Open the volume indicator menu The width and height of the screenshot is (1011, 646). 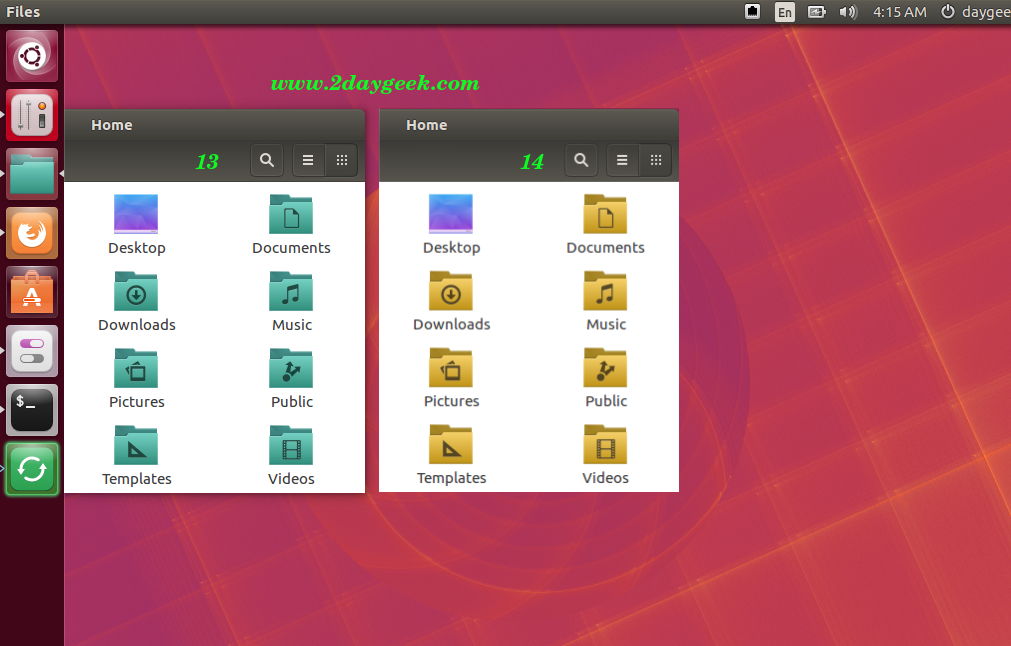click(x=848, y=12)
